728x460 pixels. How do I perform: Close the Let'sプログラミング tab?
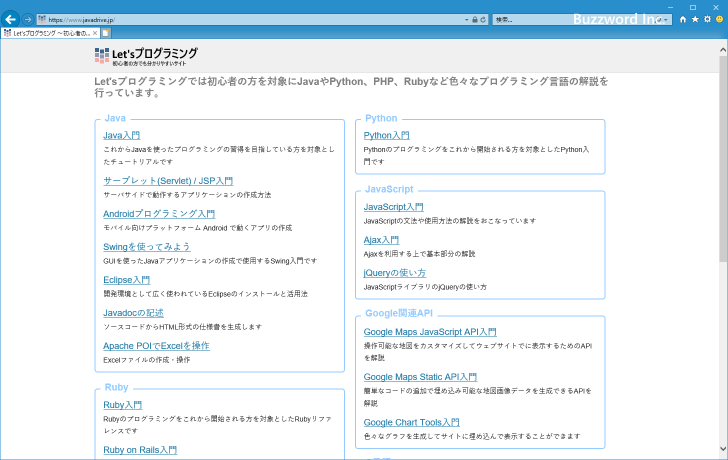coord(95,33)
